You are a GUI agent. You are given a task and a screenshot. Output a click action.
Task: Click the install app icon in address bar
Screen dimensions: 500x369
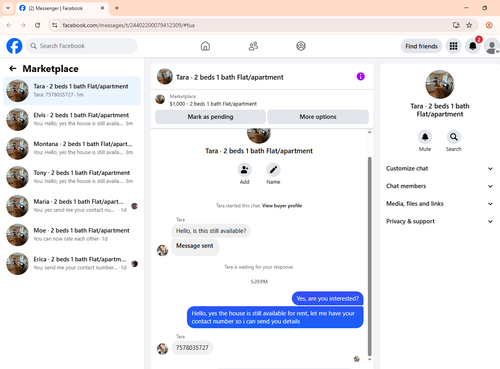click(x=456, y=25)
